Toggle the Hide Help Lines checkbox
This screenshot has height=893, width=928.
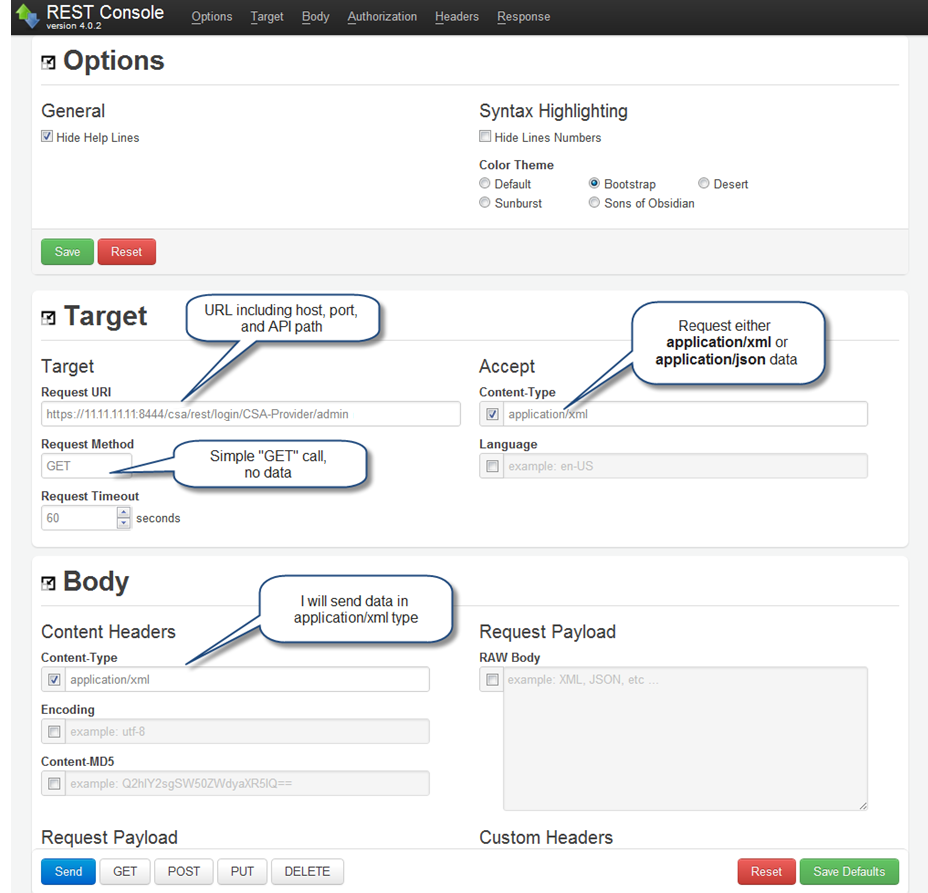[47, 137]
